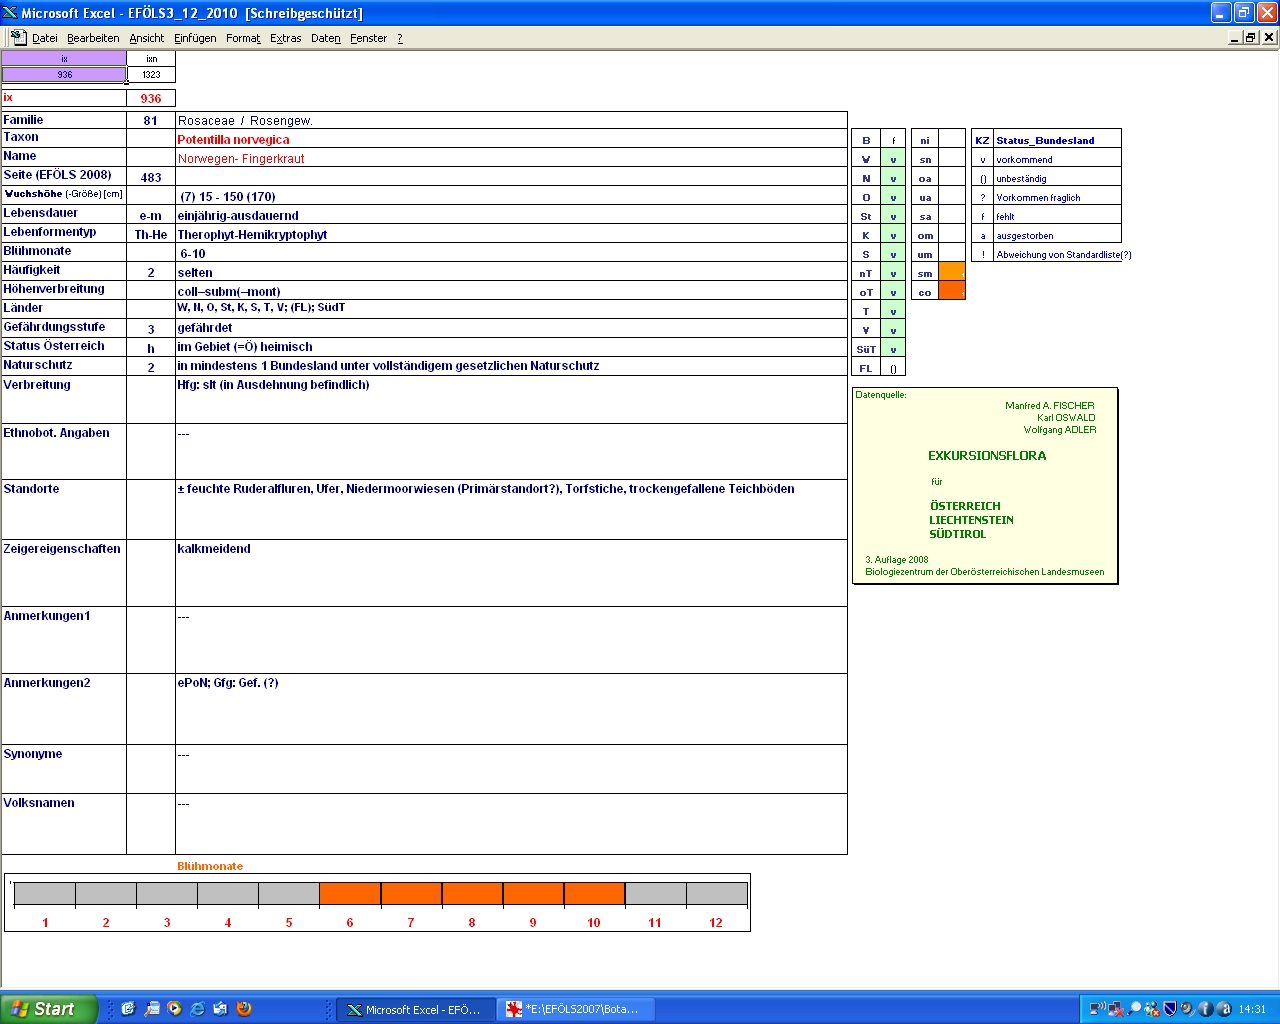Switch to the Microsoft Excel taskbar button
Screen dimensions: 1280x1024
414,1009
